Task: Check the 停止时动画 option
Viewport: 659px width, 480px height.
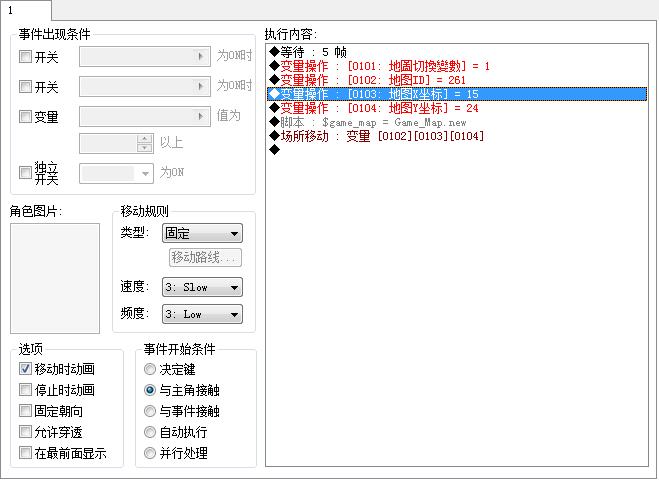Action: click(26, 390)
